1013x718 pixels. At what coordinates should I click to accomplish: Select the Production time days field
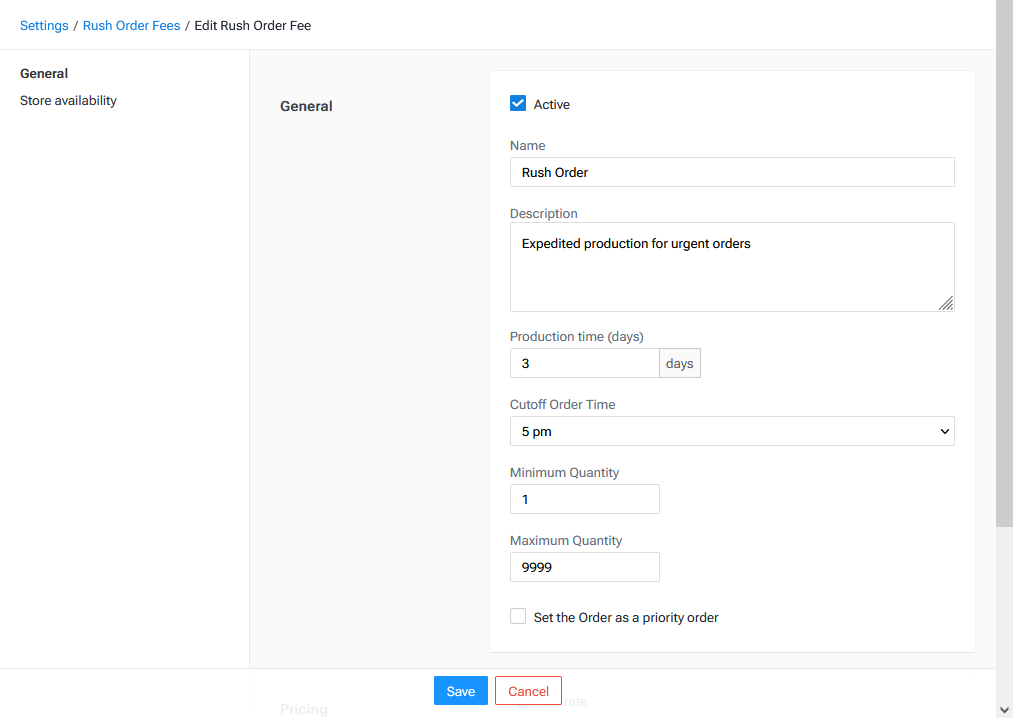tap(584, 362)
